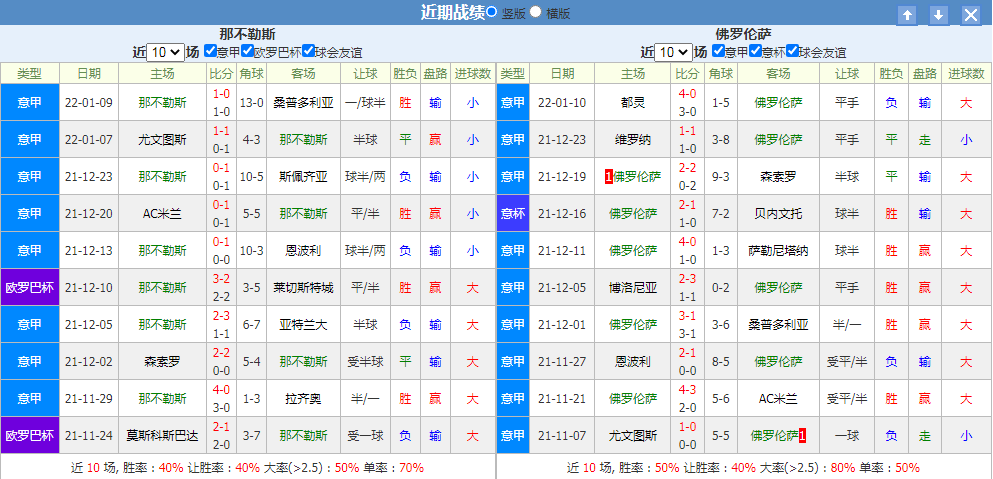Click 博洛尼亚 on the 21-12-05 row
993x479 pixels.
tap(632, 288)
